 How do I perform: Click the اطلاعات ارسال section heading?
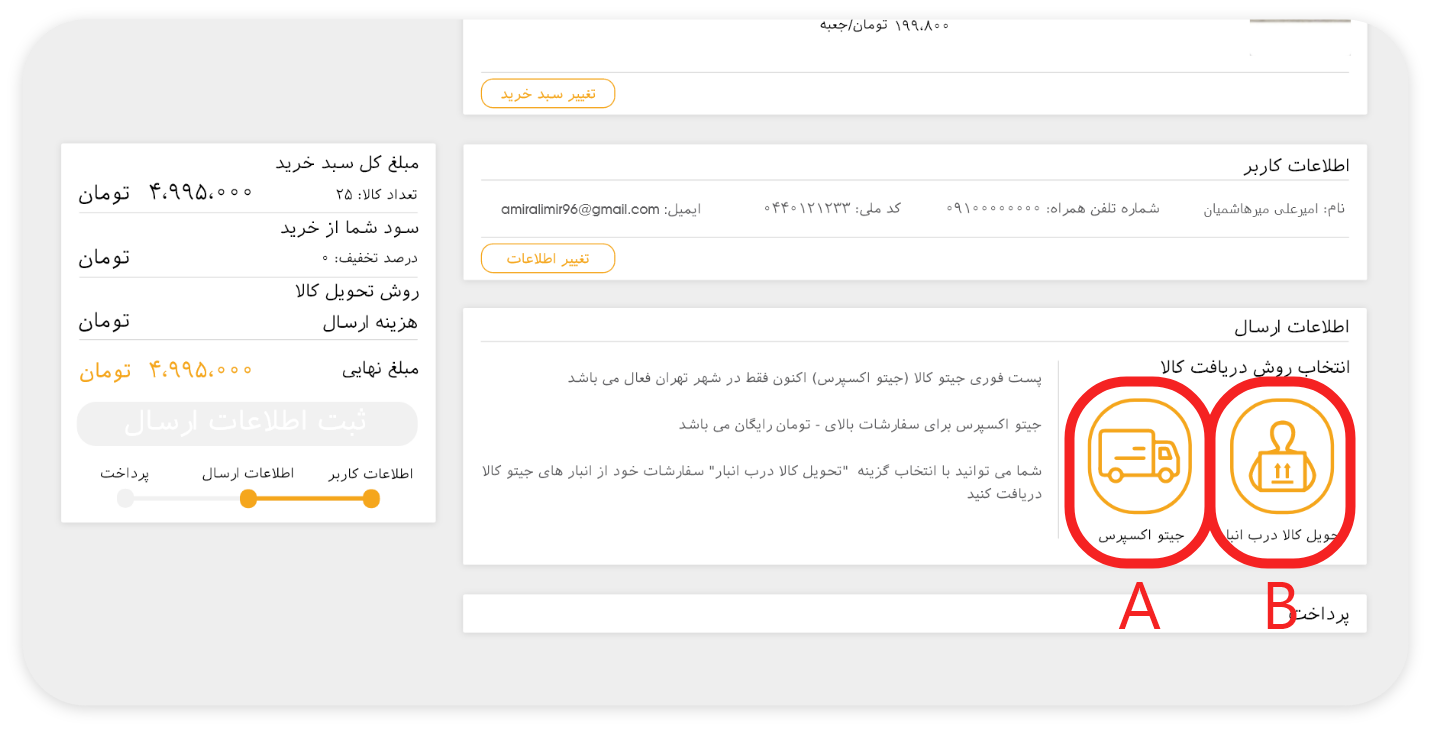tap(1291, 327)
